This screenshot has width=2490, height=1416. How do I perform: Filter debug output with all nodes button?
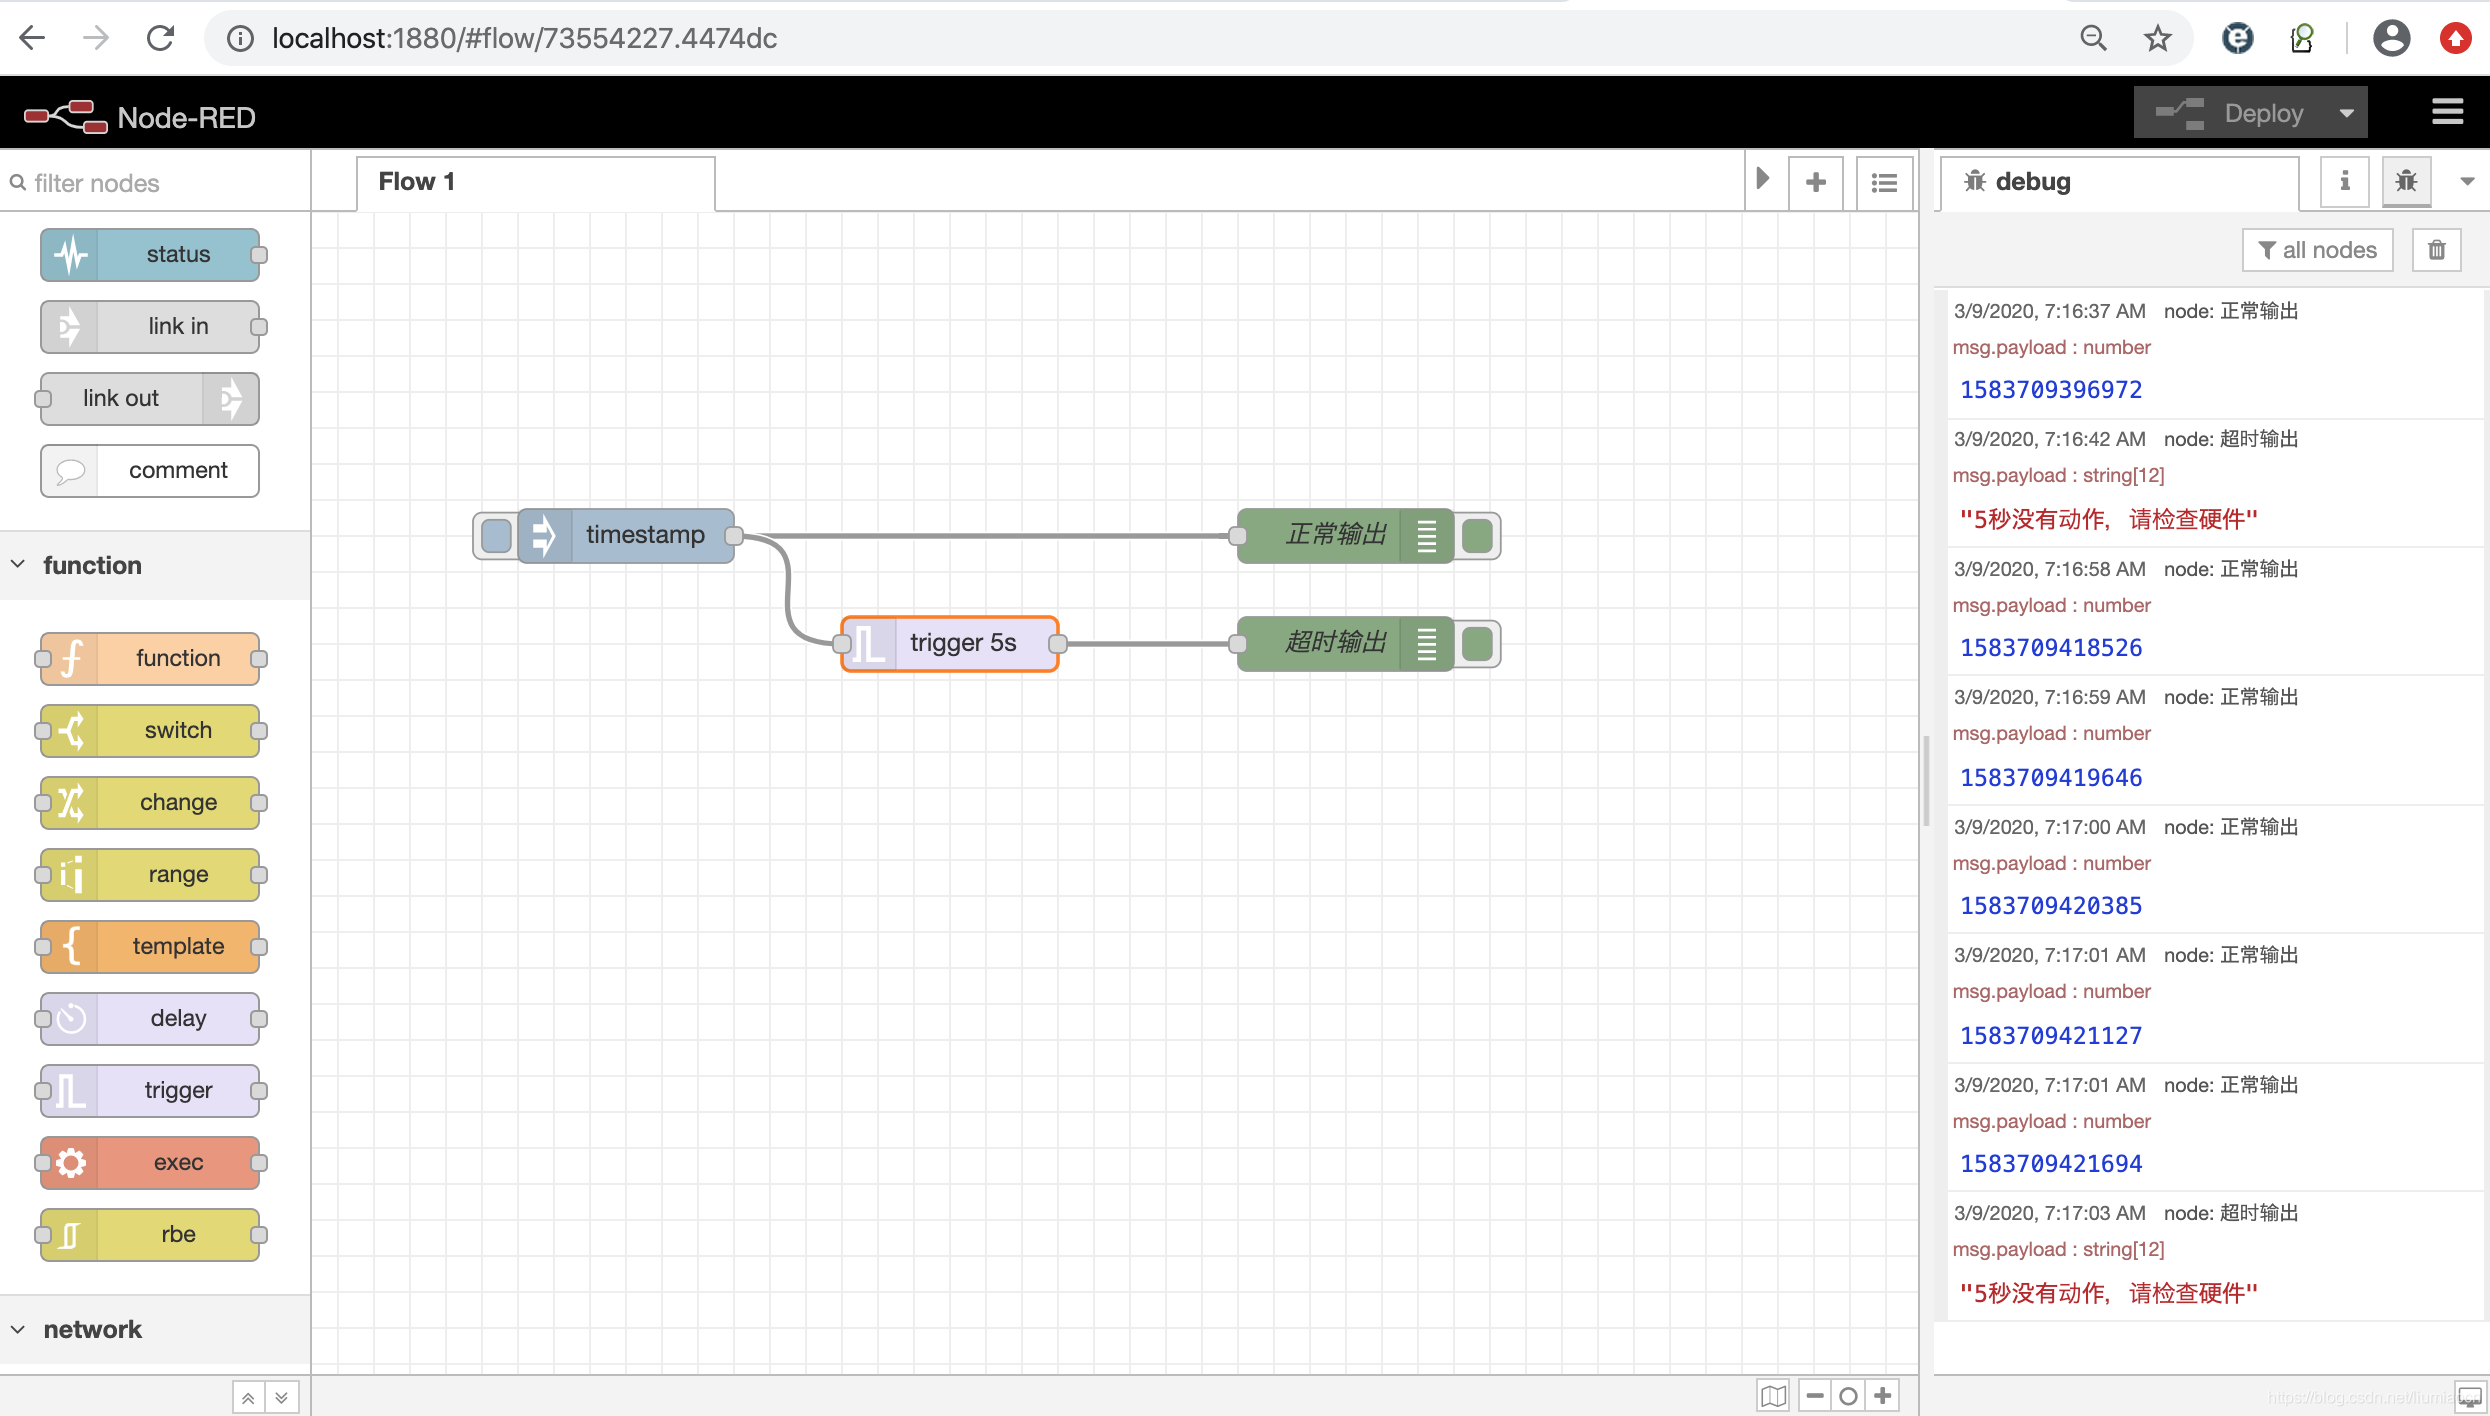pyautogui.click(x=2317, y=249)
